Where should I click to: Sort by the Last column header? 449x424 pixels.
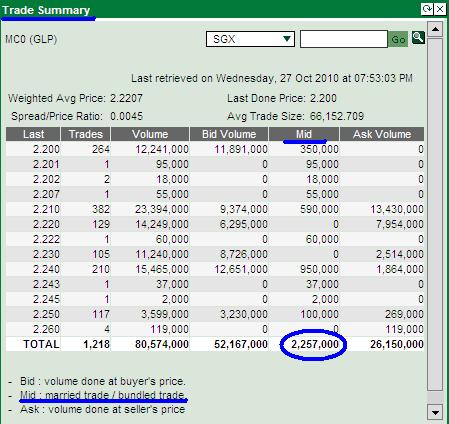[33, 134]
